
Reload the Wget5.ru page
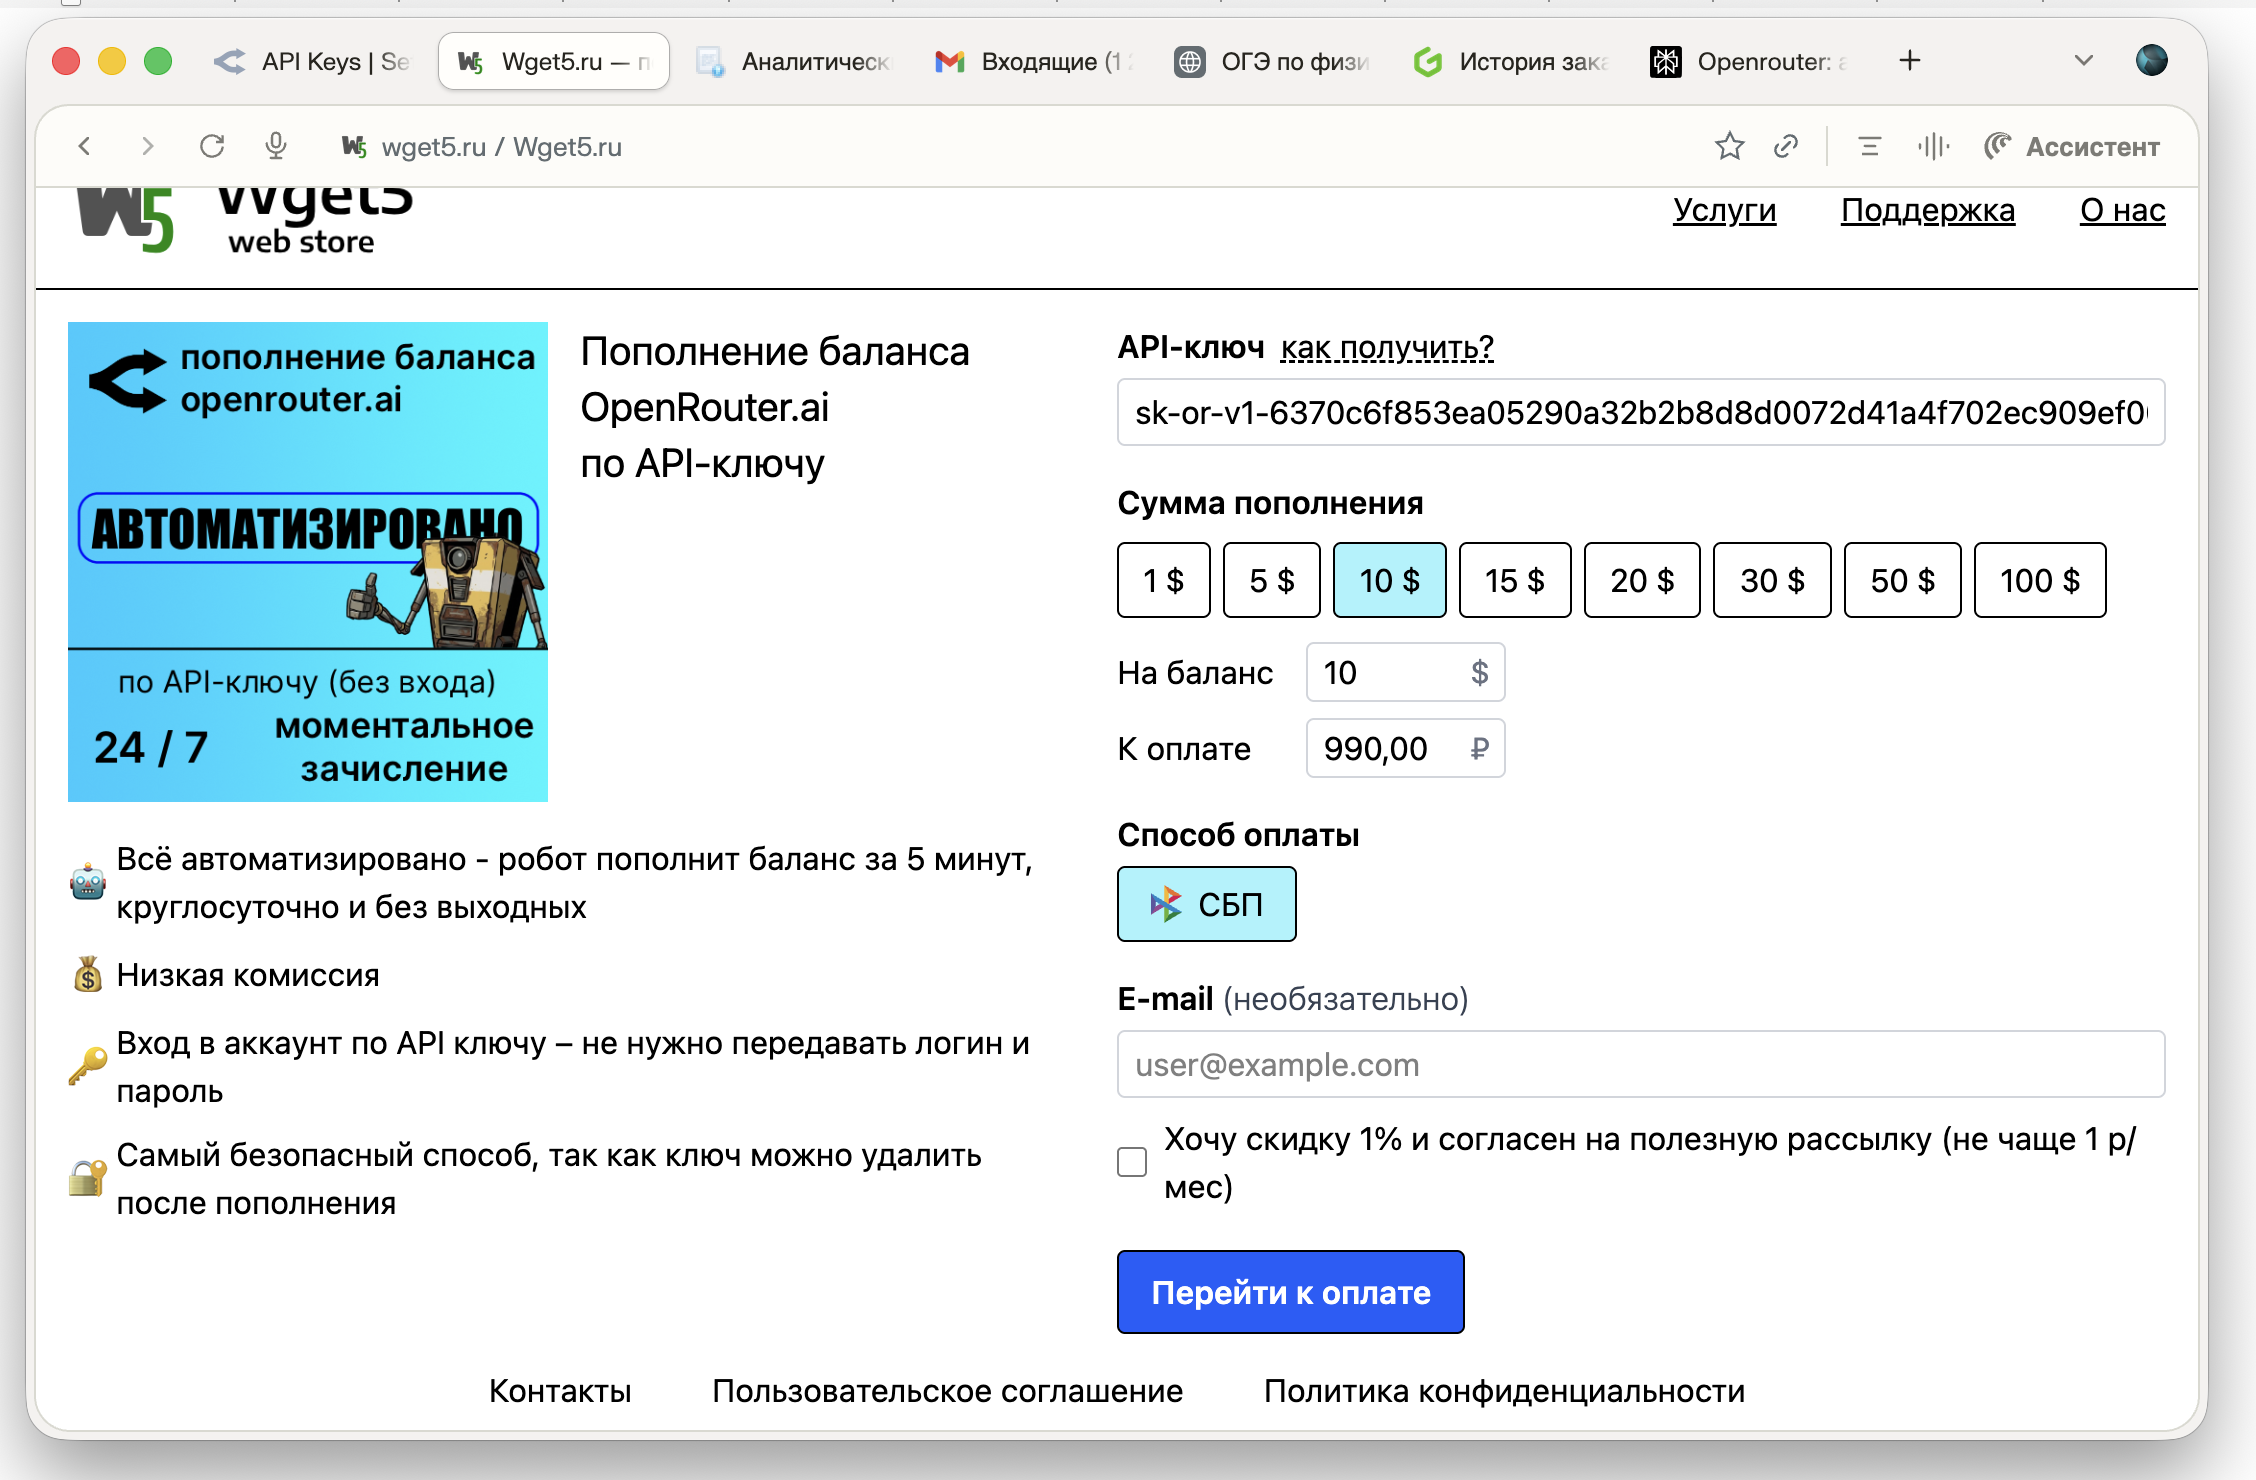tap(212, 147)
